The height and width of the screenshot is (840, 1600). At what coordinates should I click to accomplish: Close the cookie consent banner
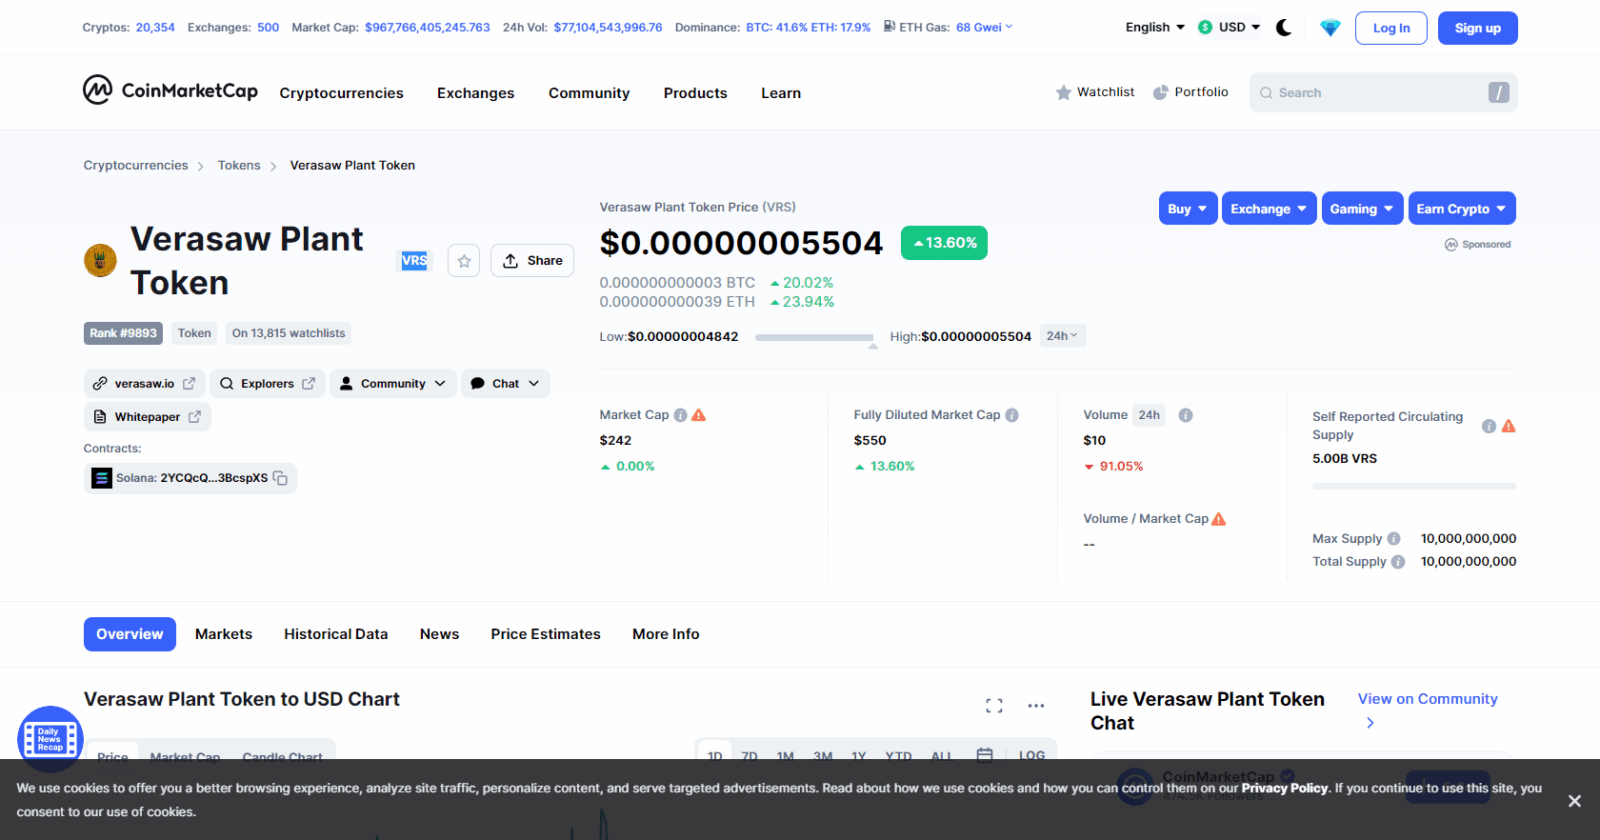[x=1574, y=801]
